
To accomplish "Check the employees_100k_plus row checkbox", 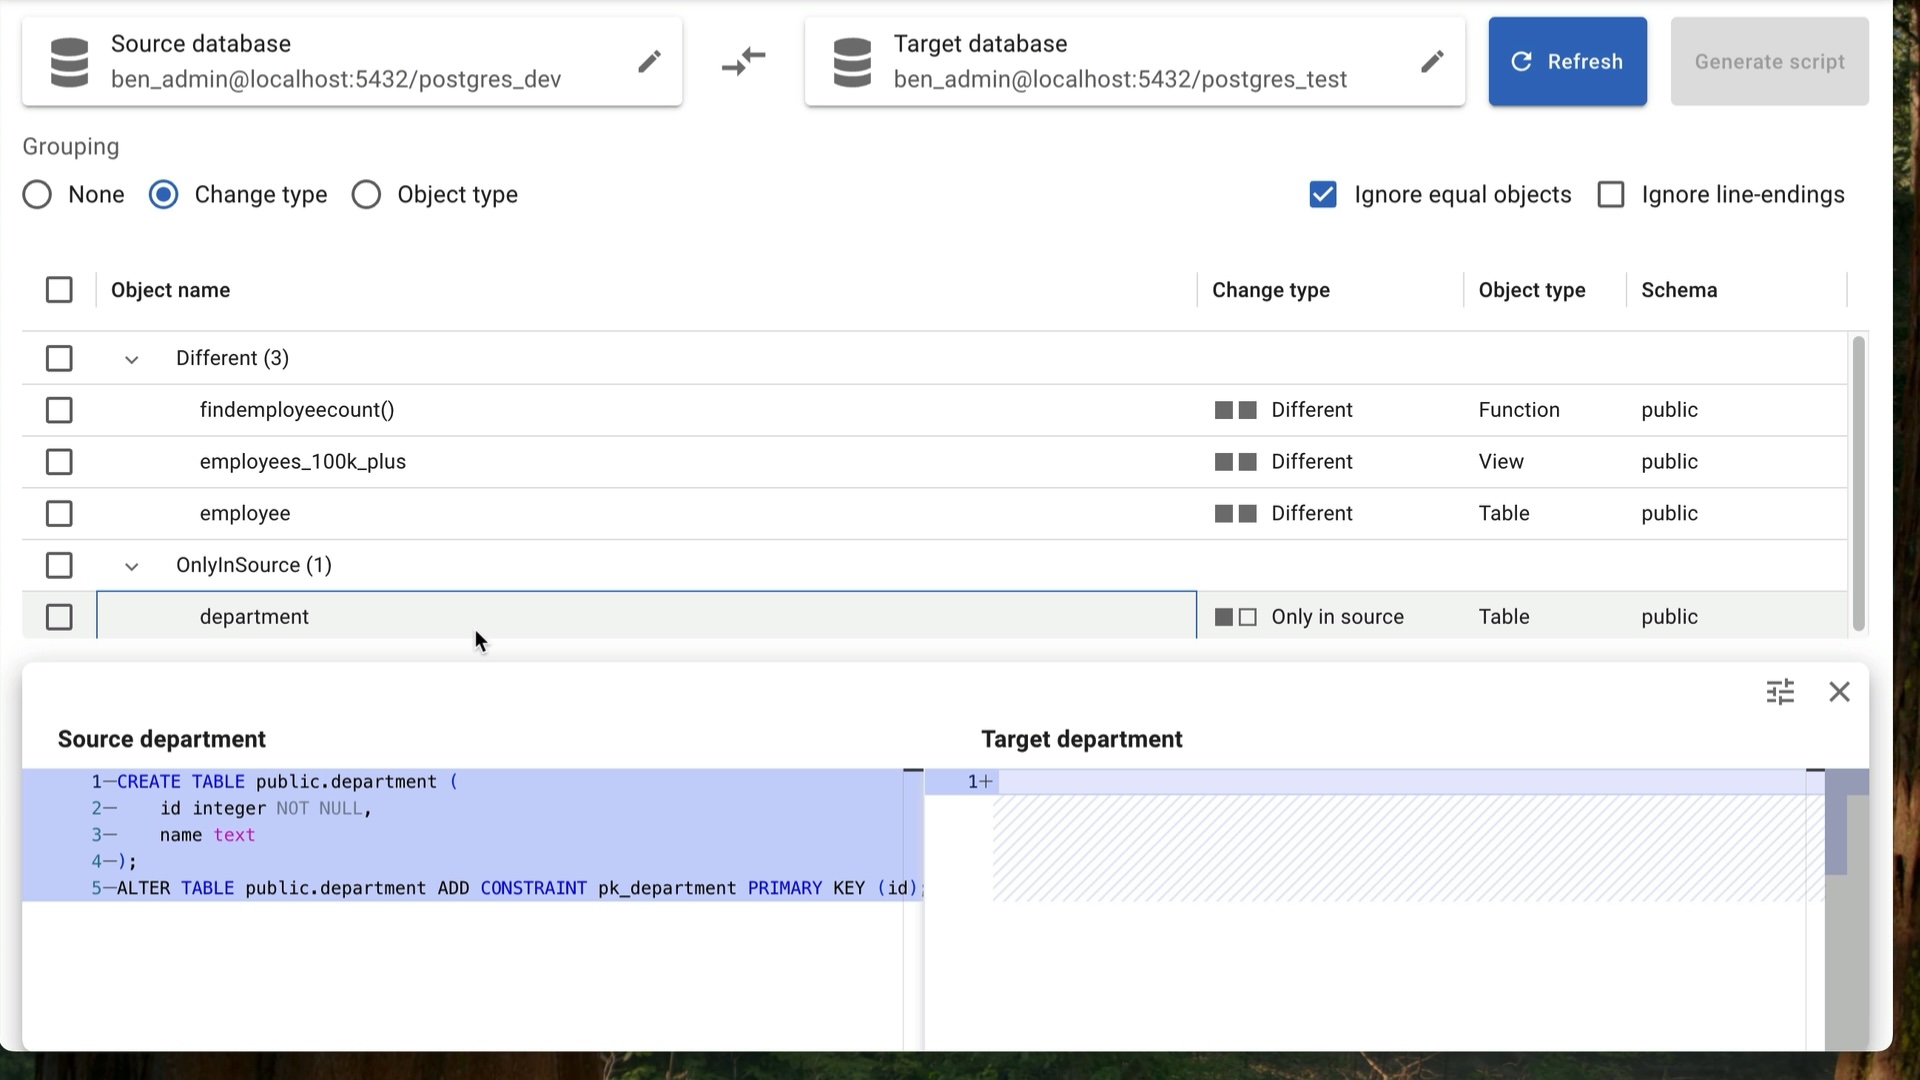I will click(x=59, y=462).
